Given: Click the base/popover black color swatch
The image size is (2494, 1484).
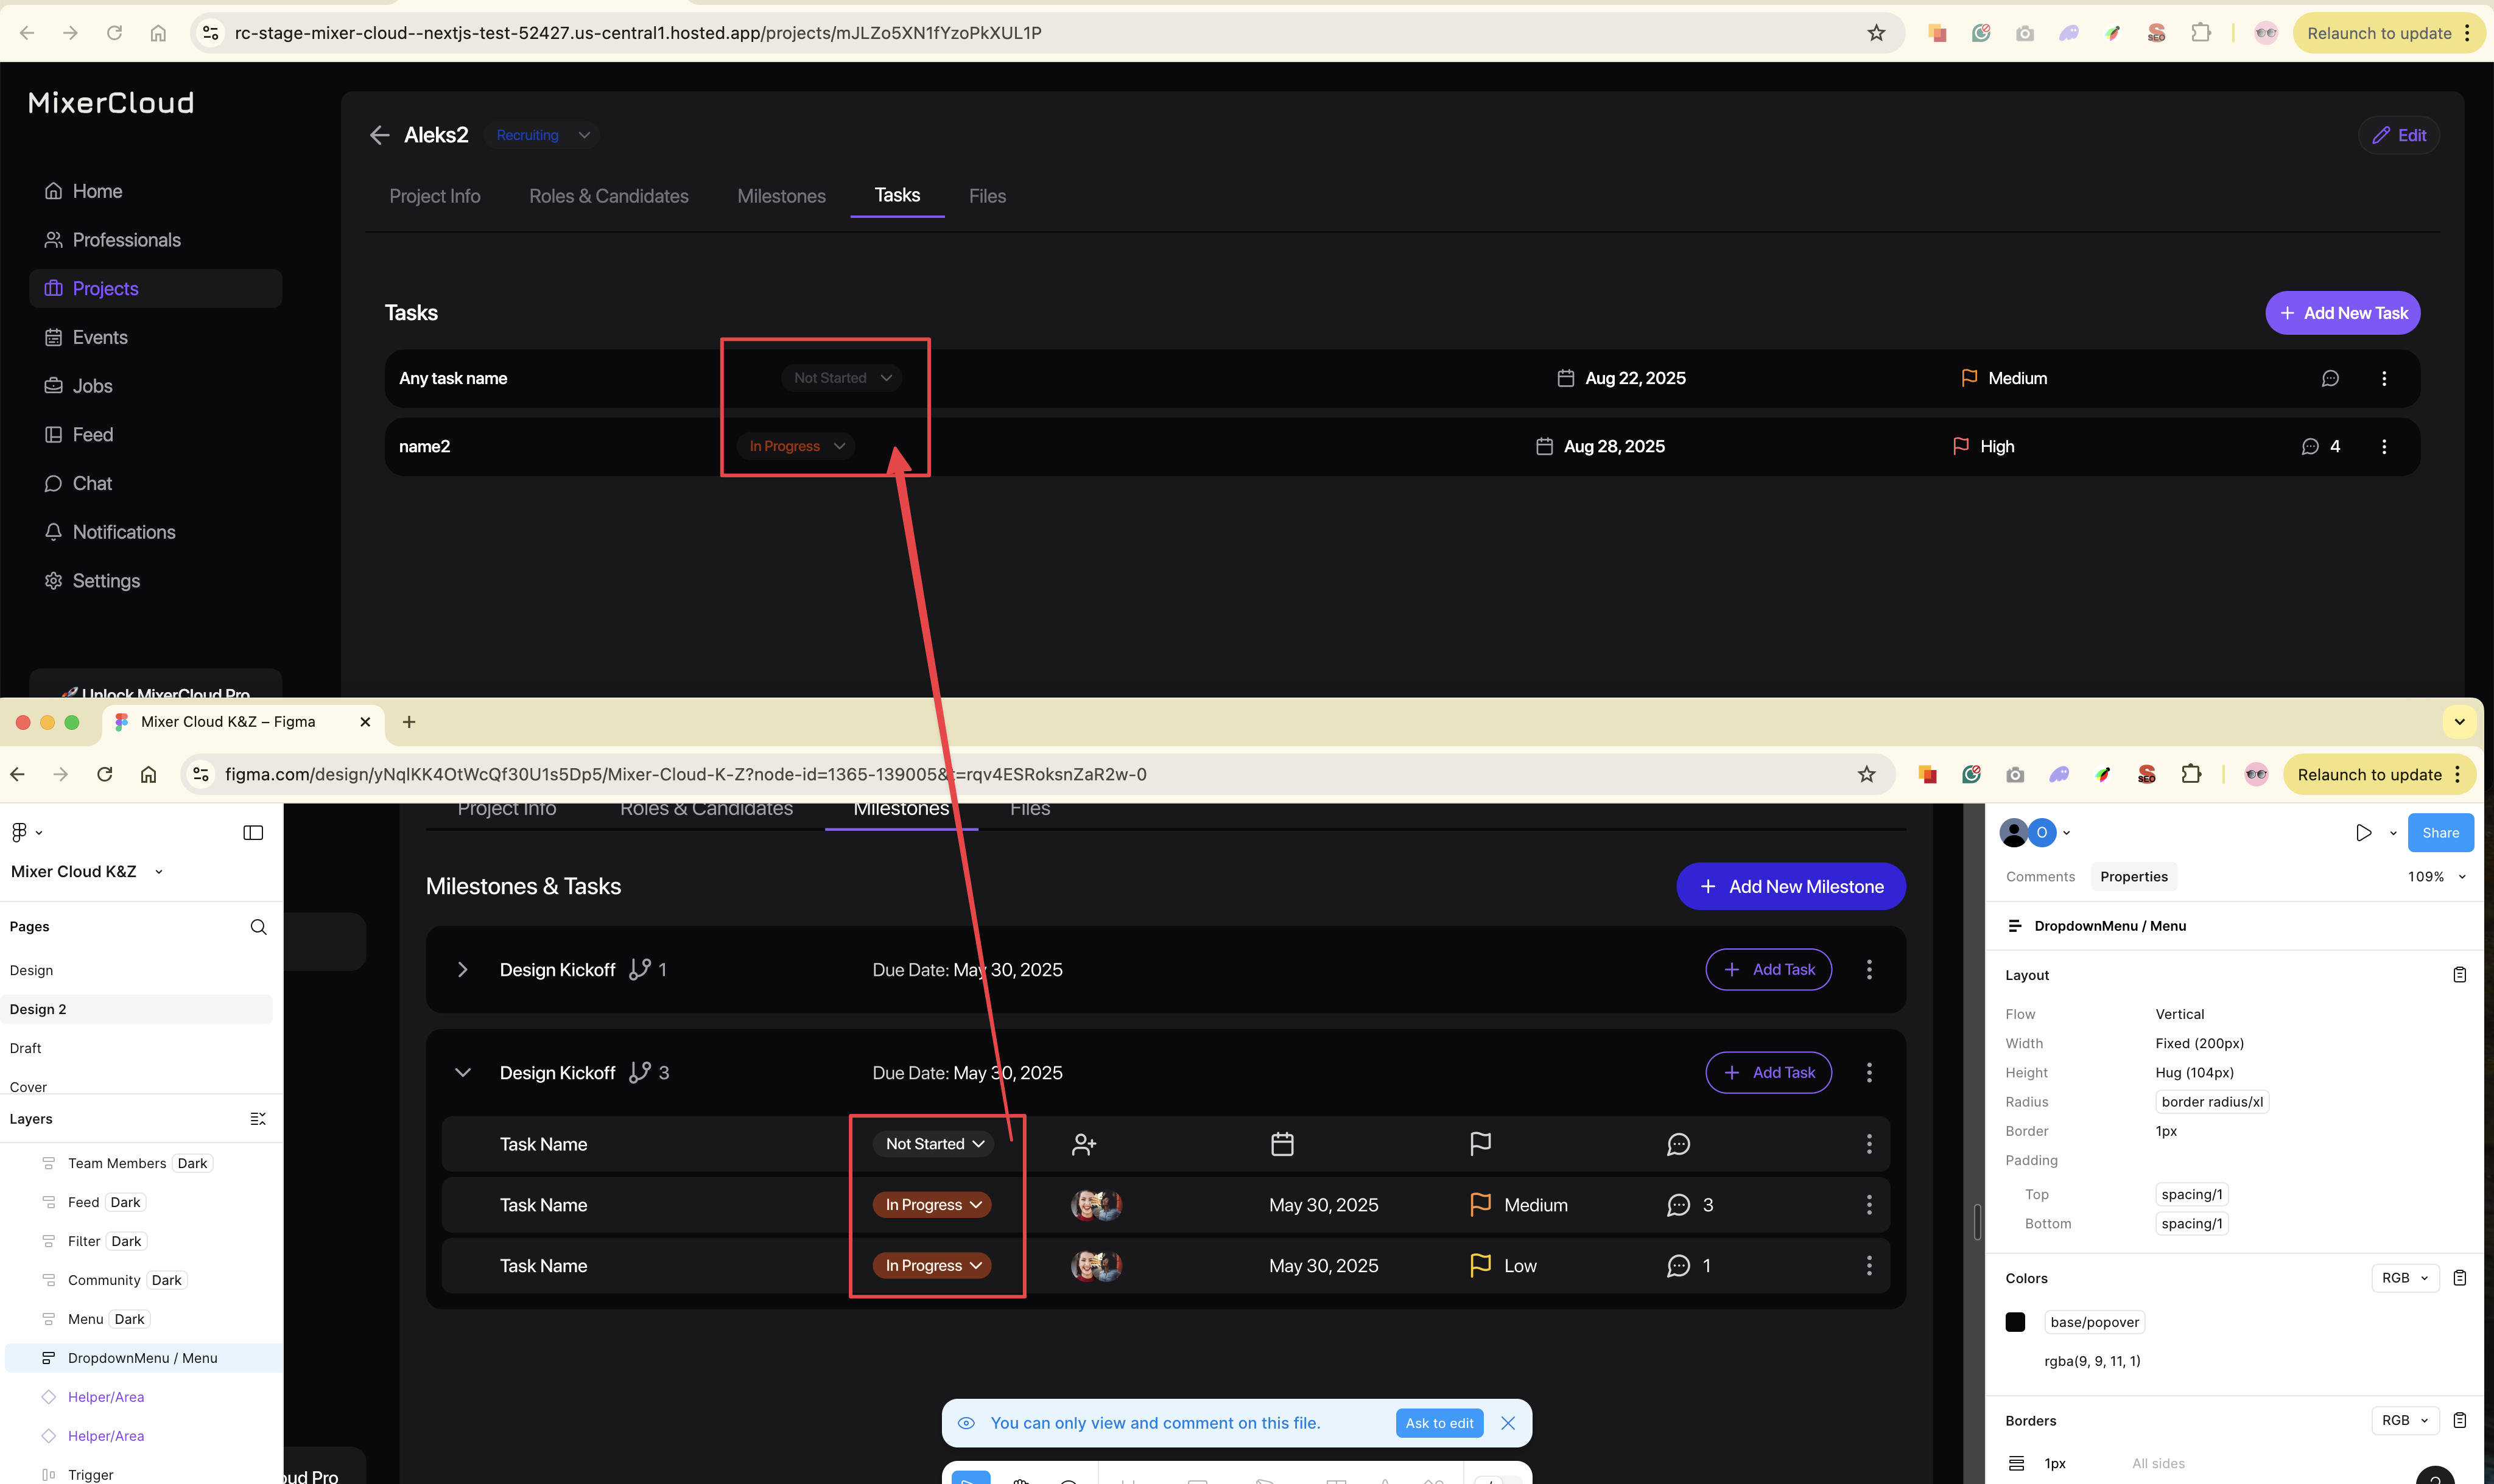Looking at the screenshot, I should tap(2015, 1322).
